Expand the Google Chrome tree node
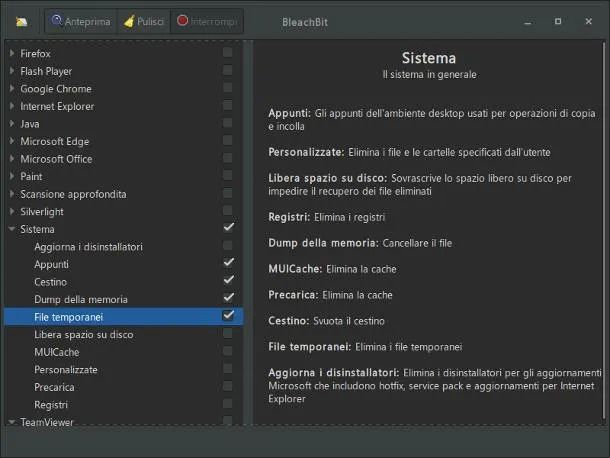 pos(12,88)
